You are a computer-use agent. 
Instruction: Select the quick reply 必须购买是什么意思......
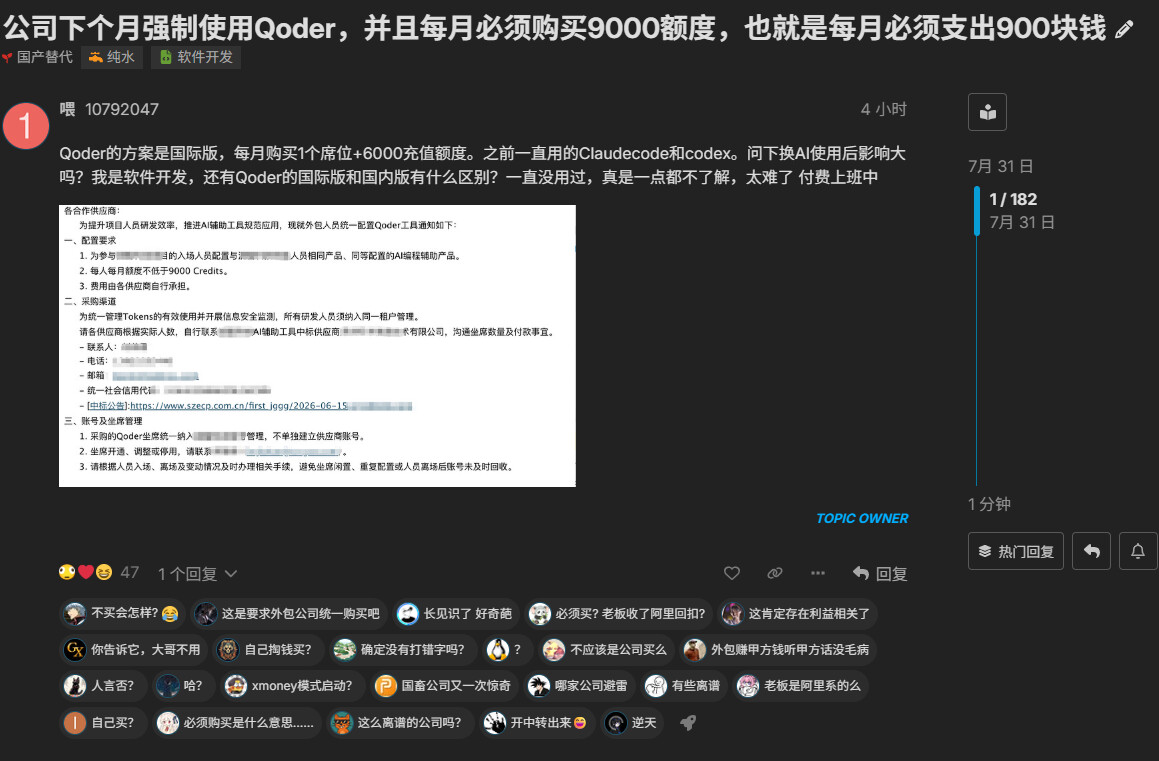point(237,723)
